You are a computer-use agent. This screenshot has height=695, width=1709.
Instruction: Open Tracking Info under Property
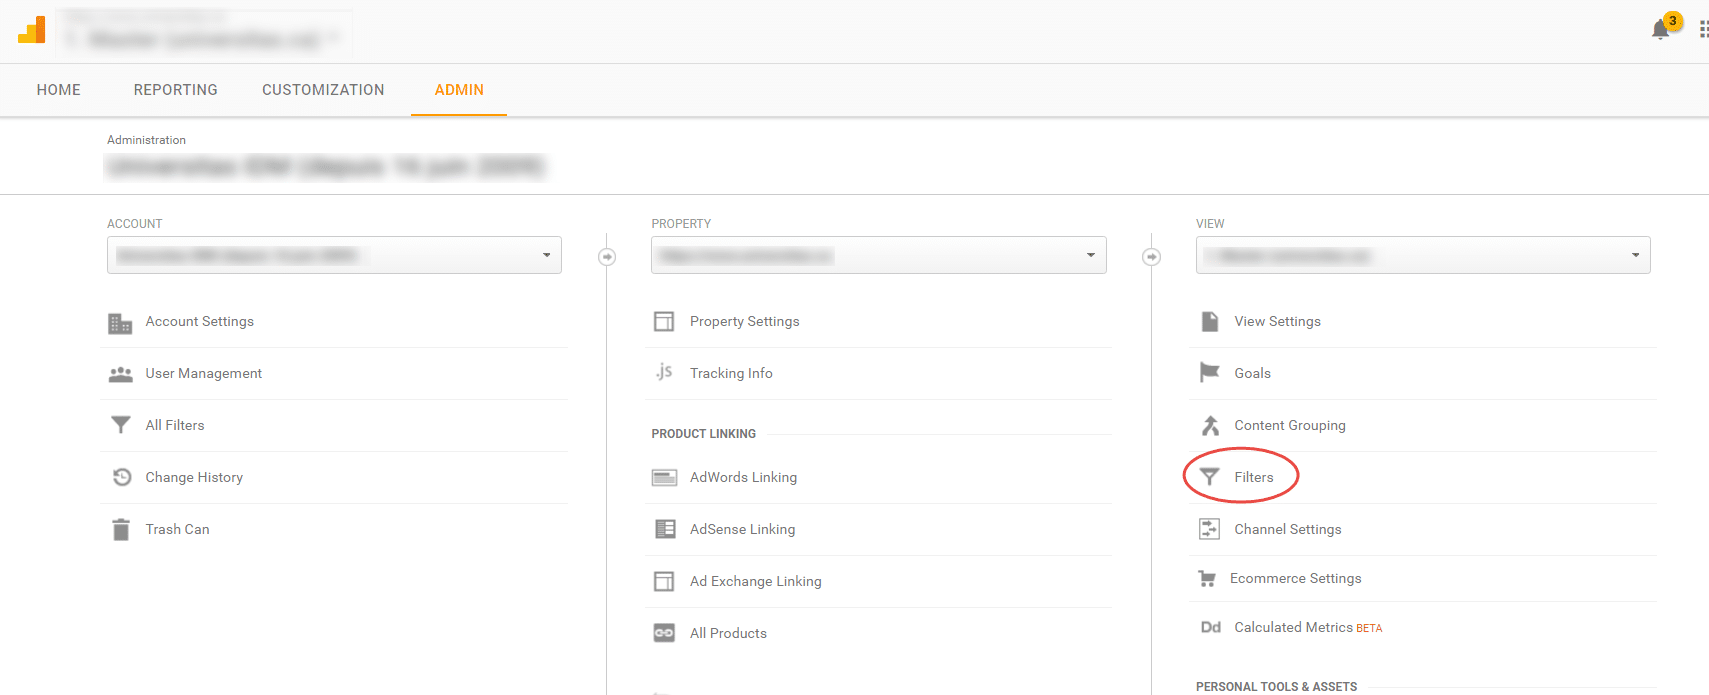[730, 373]
